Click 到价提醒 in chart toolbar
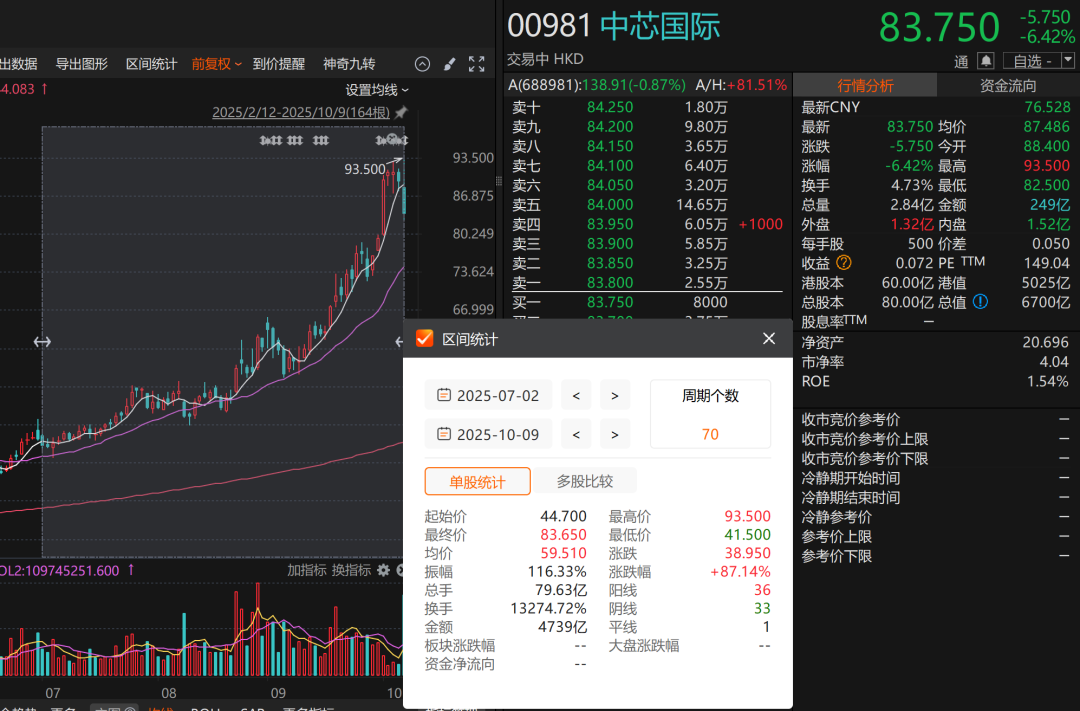The image size is (1080, 711). tap(278, 64)
